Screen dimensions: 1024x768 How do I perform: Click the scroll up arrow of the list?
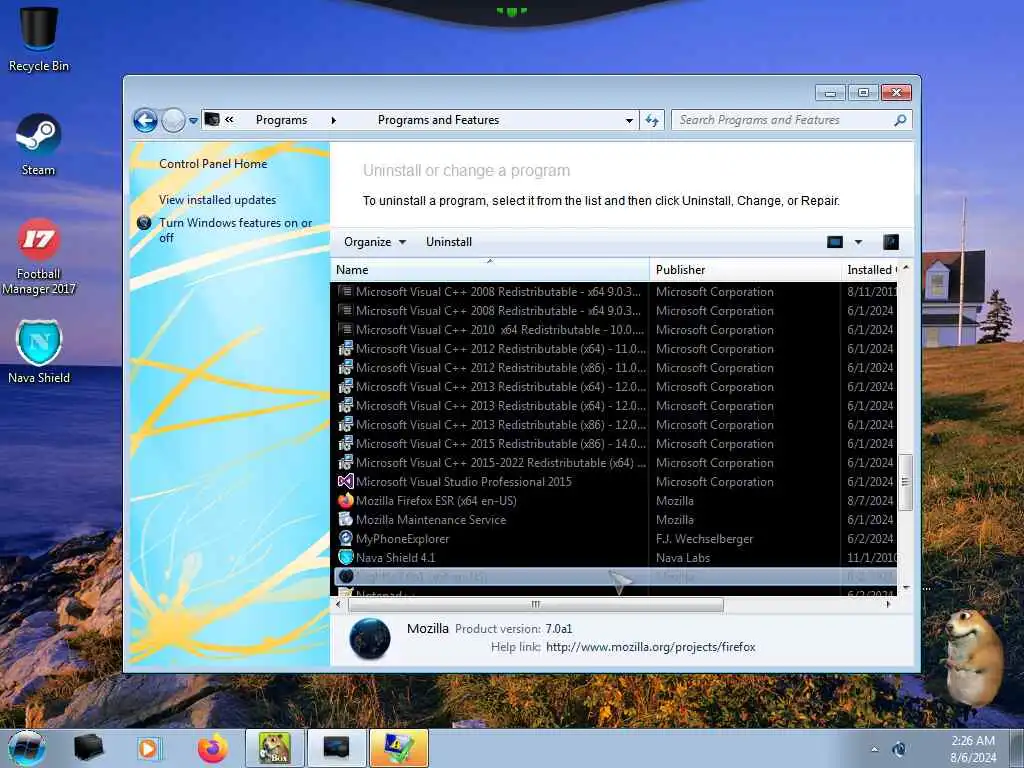point(906,268)
